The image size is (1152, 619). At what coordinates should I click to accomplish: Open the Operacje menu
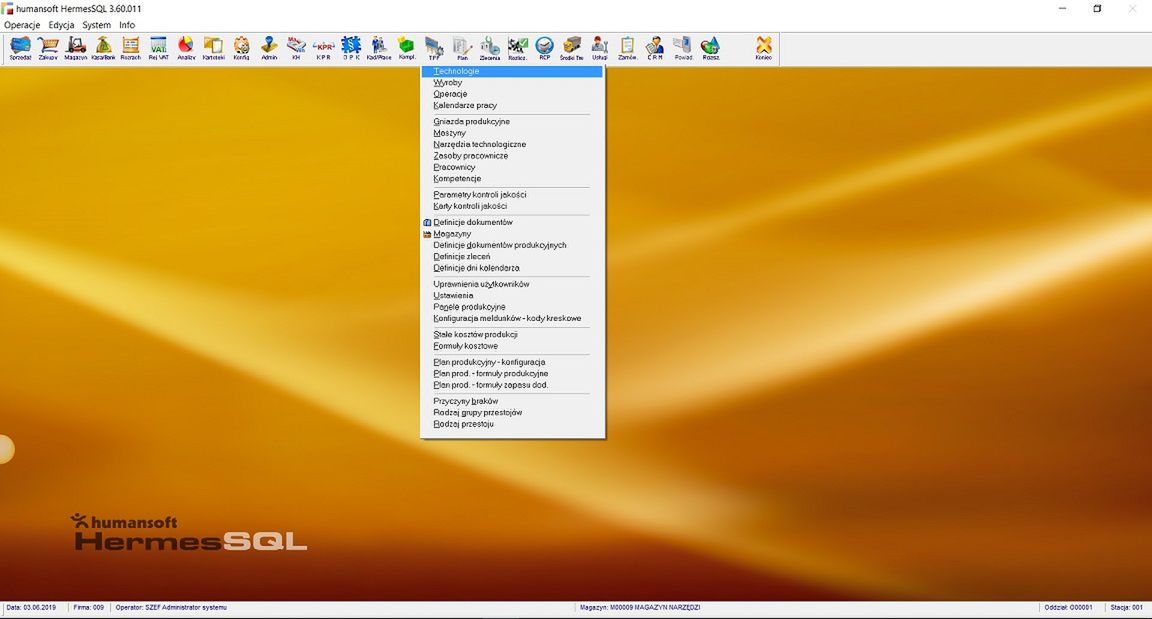[22, 25]
